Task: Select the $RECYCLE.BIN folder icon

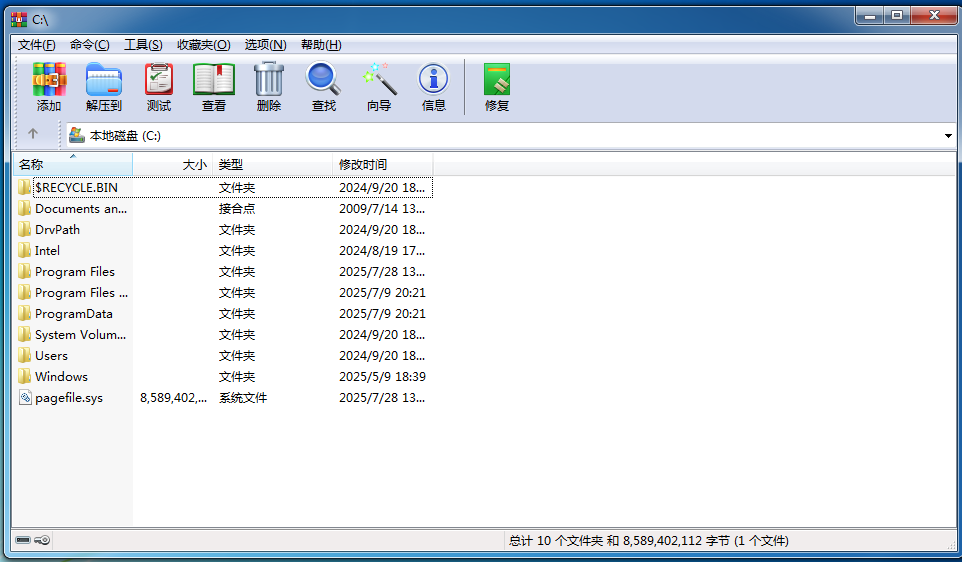Action: [25, 187]
